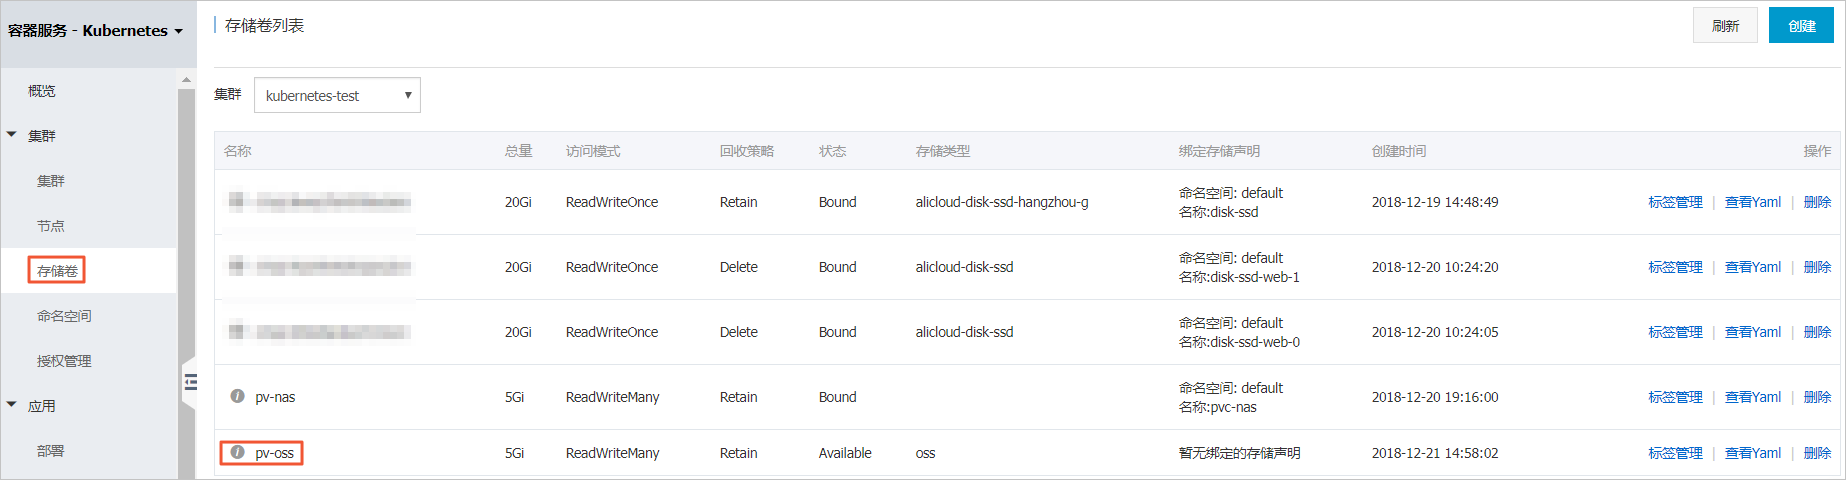Image resolution: width=1846 pixels, height=480 pixels.
Task: Click the pv-oss volume name
Action: pyautogui.click(x=275, y=453)
